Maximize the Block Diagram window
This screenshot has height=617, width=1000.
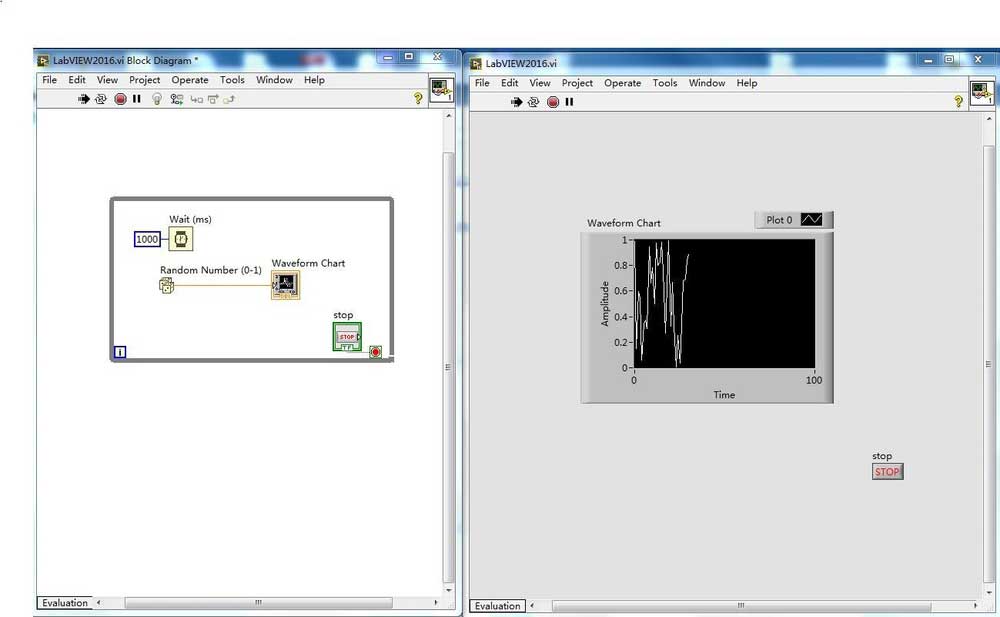click(x=409, y=57)
